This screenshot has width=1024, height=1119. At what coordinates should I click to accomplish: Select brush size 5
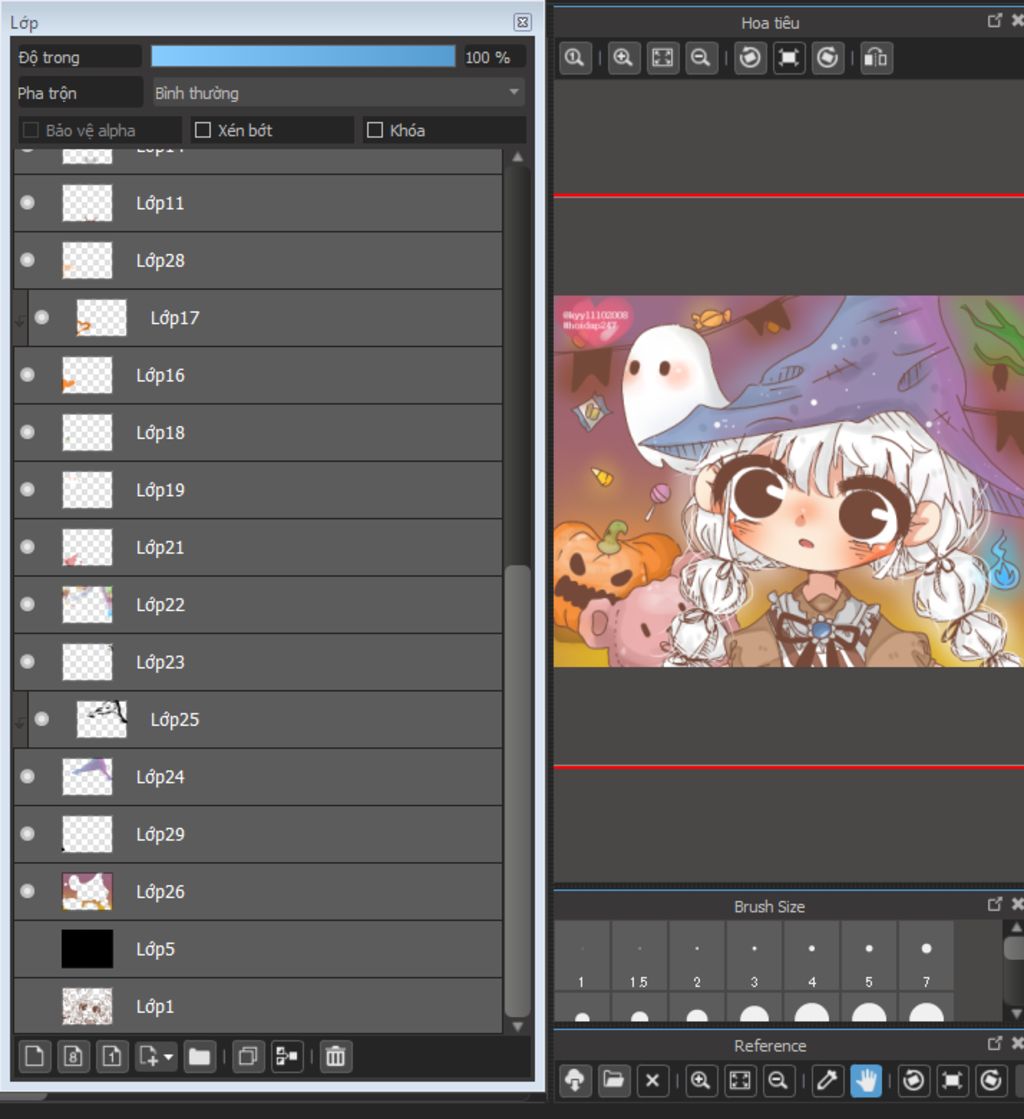pos(868,956)
